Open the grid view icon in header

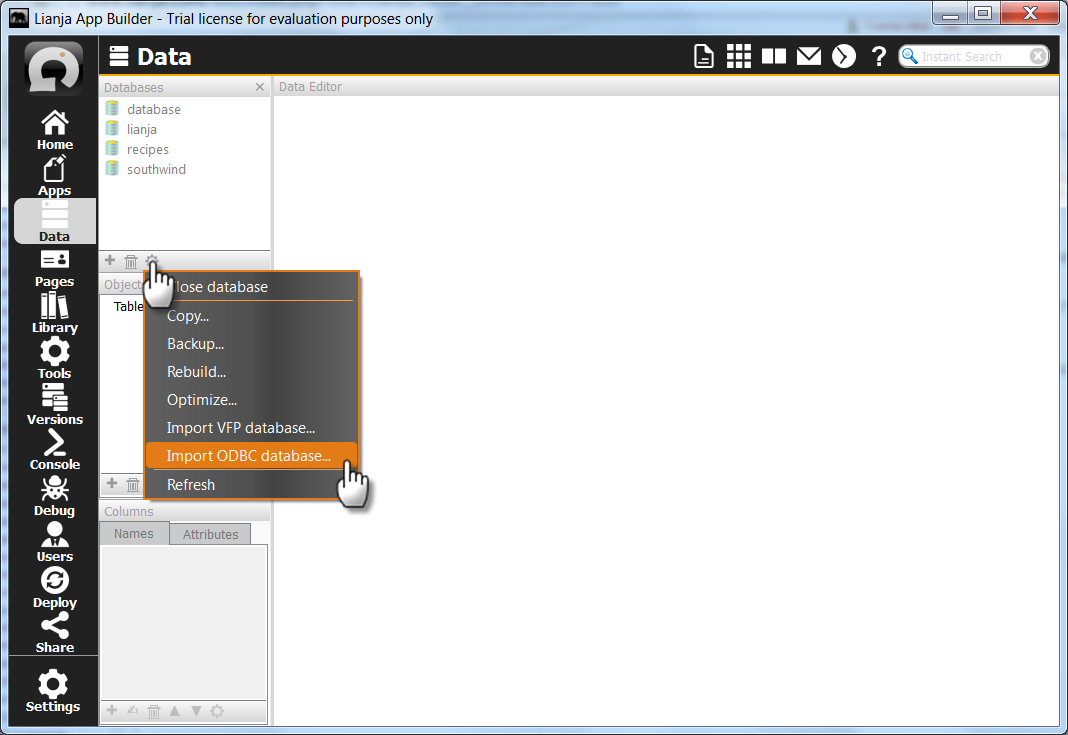click(738, 57)
